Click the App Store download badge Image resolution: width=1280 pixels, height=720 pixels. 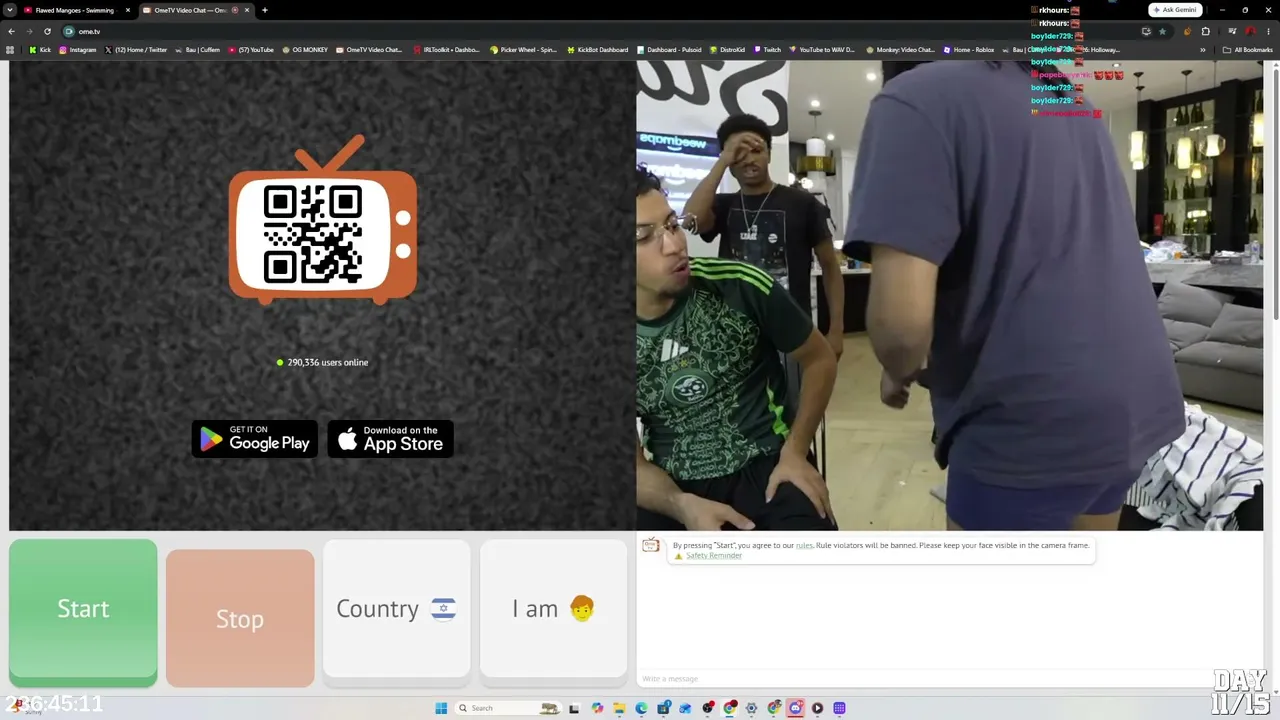pyautogui.click(x=391, y=439)
